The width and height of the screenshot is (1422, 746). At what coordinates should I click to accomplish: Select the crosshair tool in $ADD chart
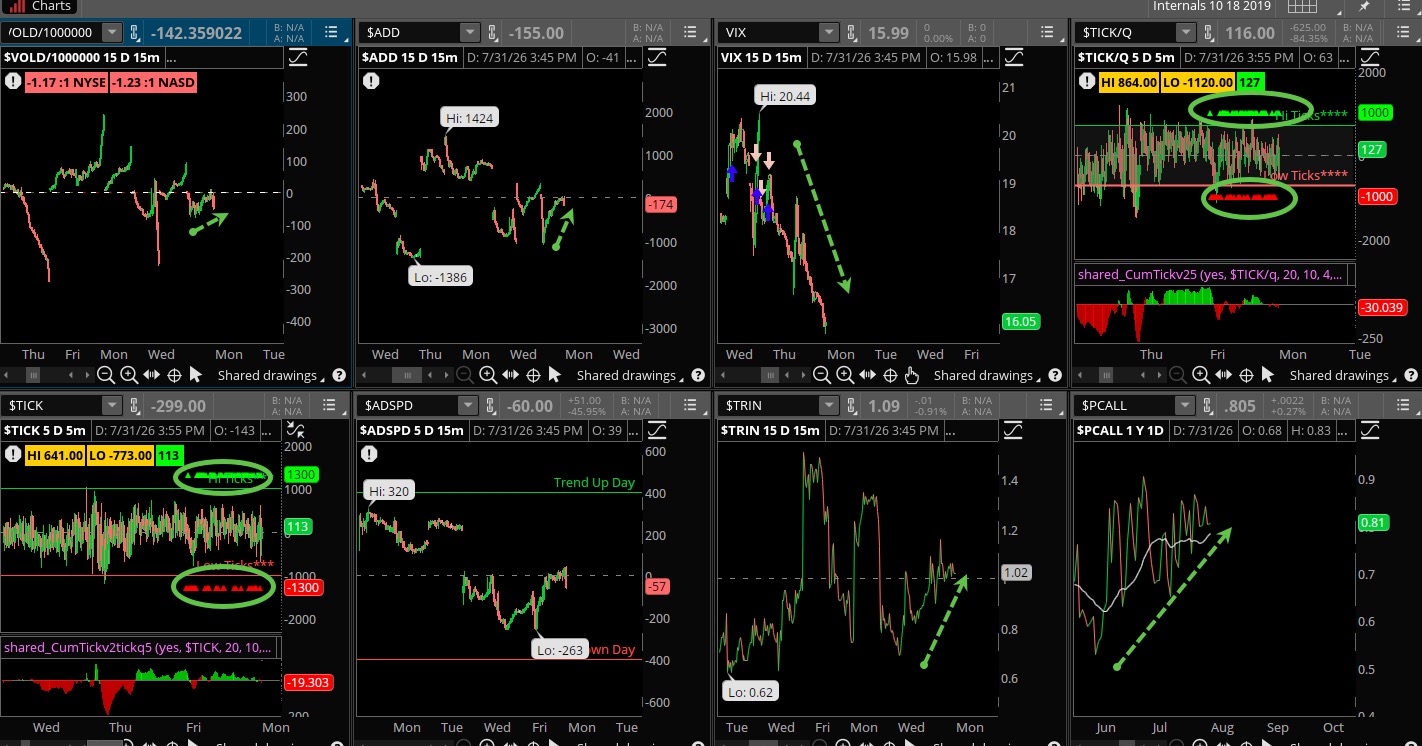pyautogui.click(x=533, y=375)
